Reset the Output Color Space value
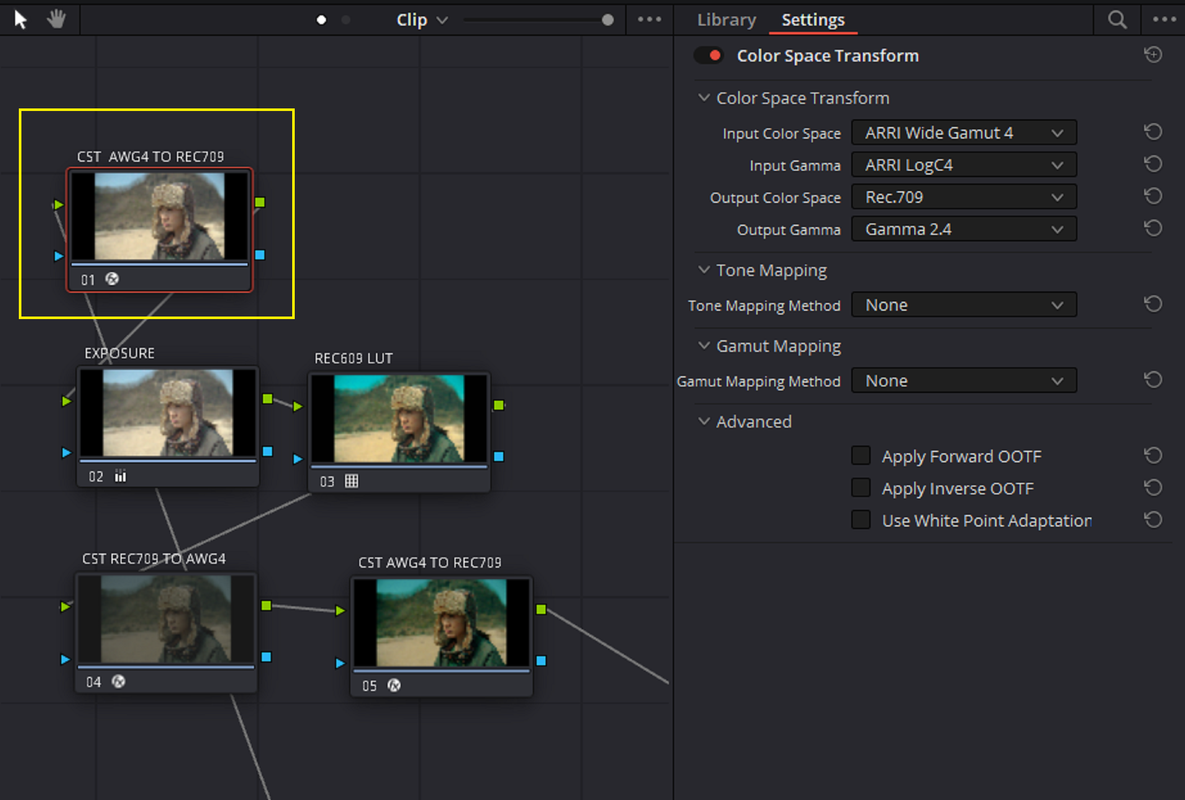Image resolution: width=1185 pixels, height=800 pixels. [1153, 196]
